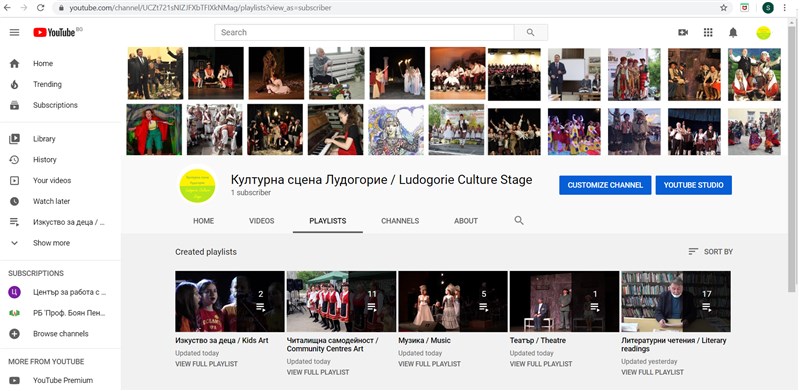
Task: Open the Театър / Theatre playlist thumbnail
Action: click(x=564, y=301)
